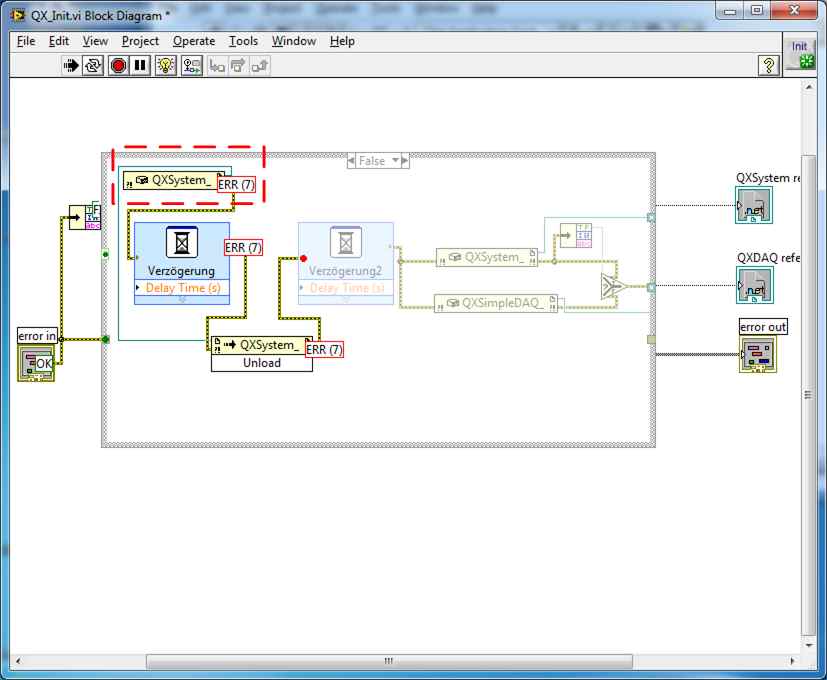The width and height of the screenshot is (827, 680).
Task: Click the error output tunnel on case structure
Action: [x=651, y=340]
